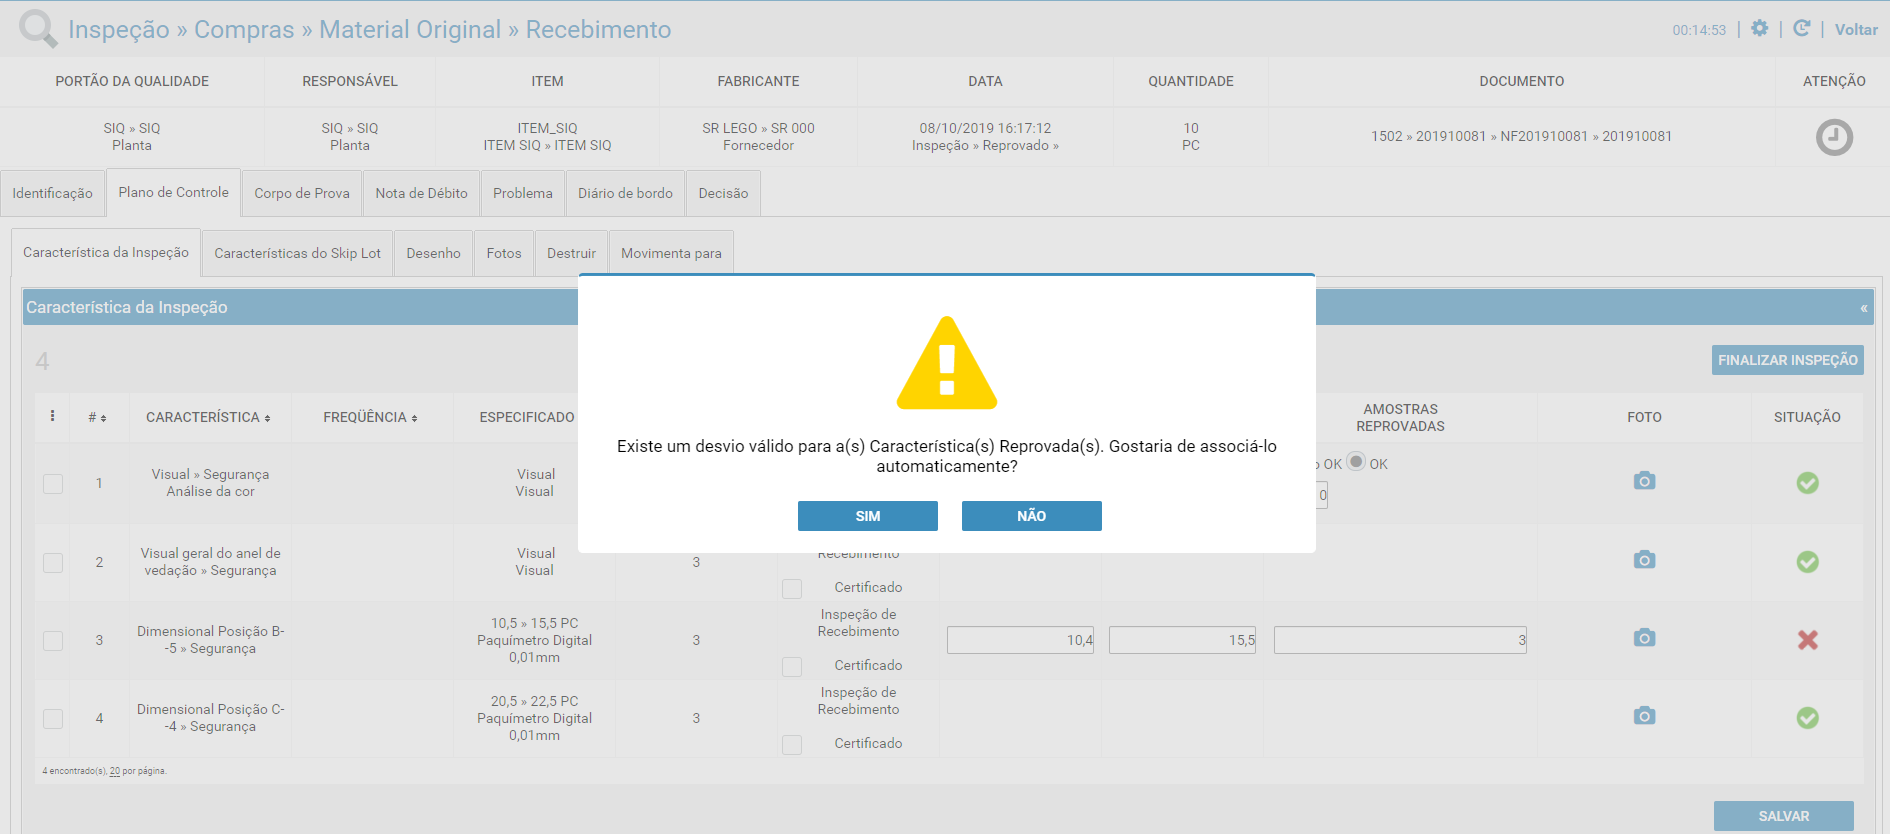Collapse panel using the double-chevron icon
This screenshot has width=1890, height=834.
[1863, 308]
